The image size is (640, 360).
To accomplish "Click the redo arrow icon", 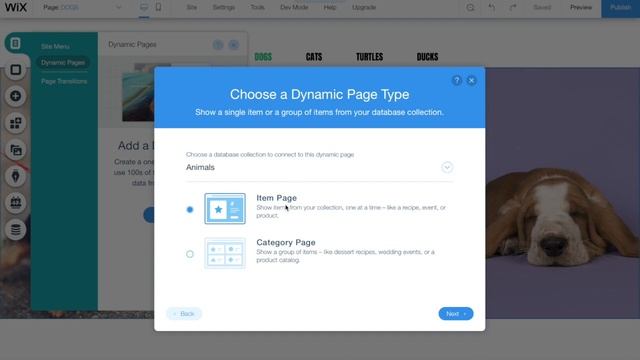I will 513,7.
